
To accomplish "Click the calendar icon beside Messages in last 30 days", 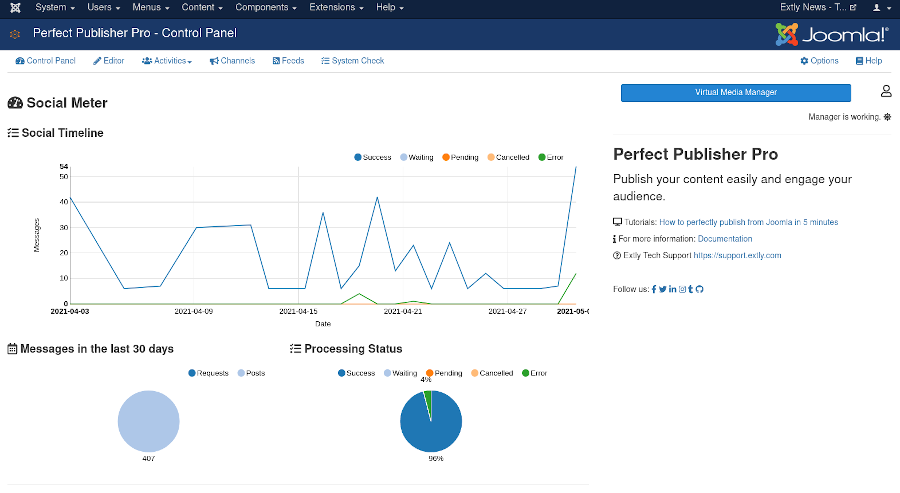I will [12, 349].
